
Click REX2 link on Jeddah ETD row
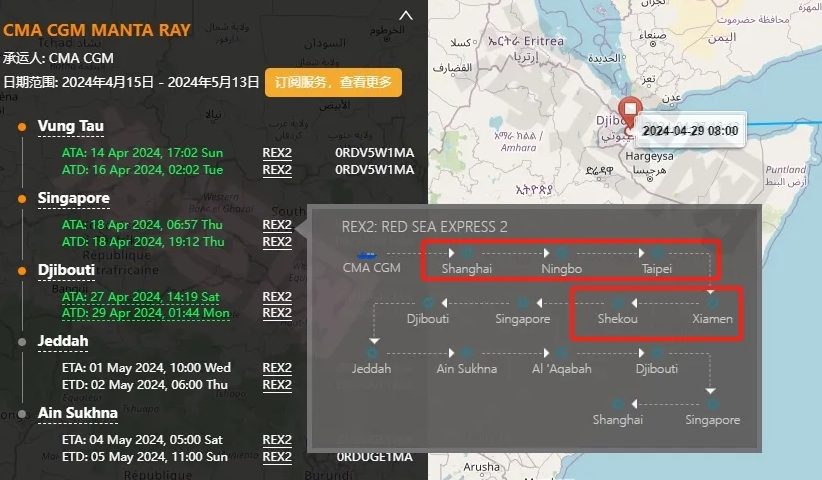(x=277, y=385)
